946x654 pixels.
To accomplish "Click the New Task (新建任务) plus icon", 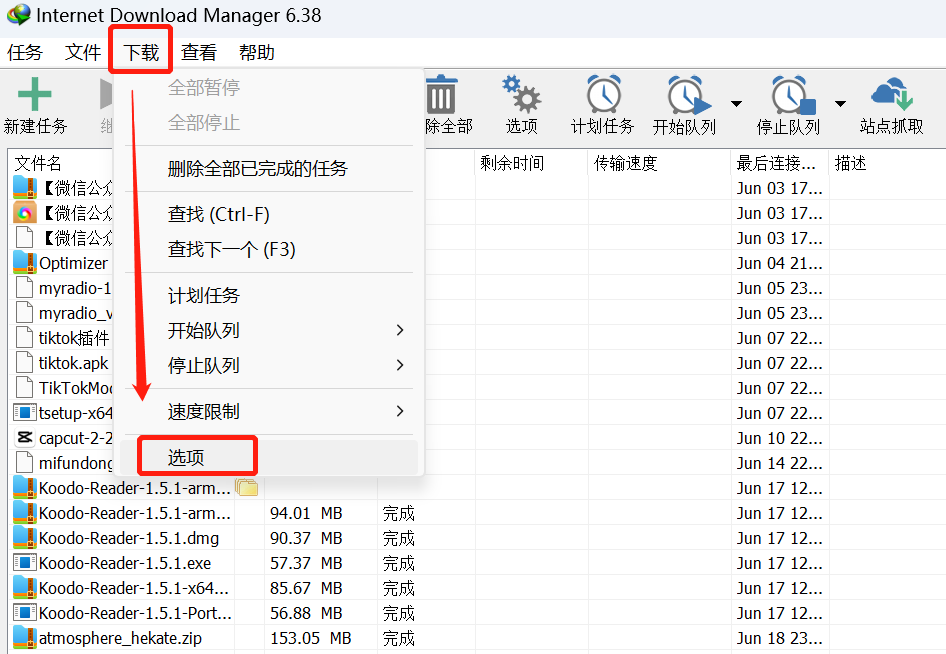I will coord(34,94).
